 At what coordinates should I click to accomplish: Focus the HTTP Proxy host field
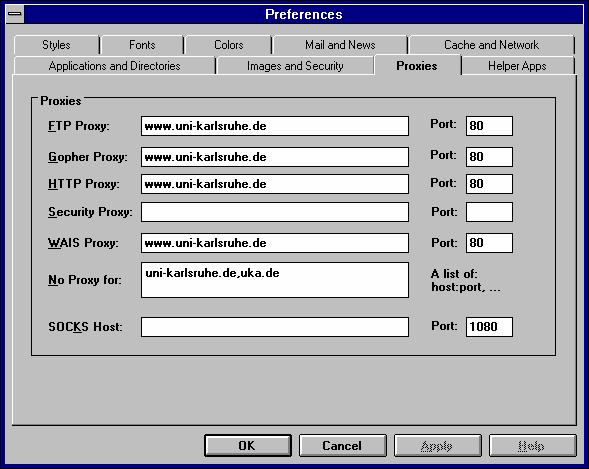(x=275, y=184)
